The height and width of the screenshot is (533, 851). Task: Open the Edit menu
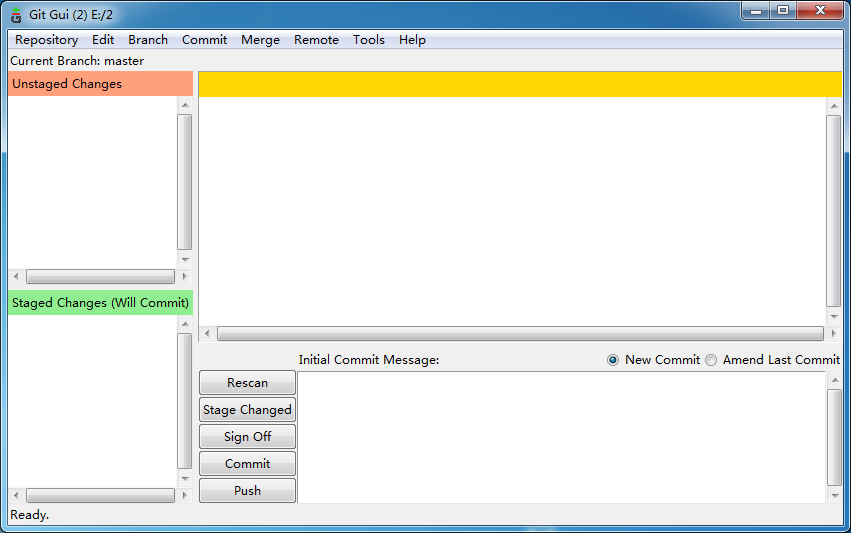click(103, 40)
